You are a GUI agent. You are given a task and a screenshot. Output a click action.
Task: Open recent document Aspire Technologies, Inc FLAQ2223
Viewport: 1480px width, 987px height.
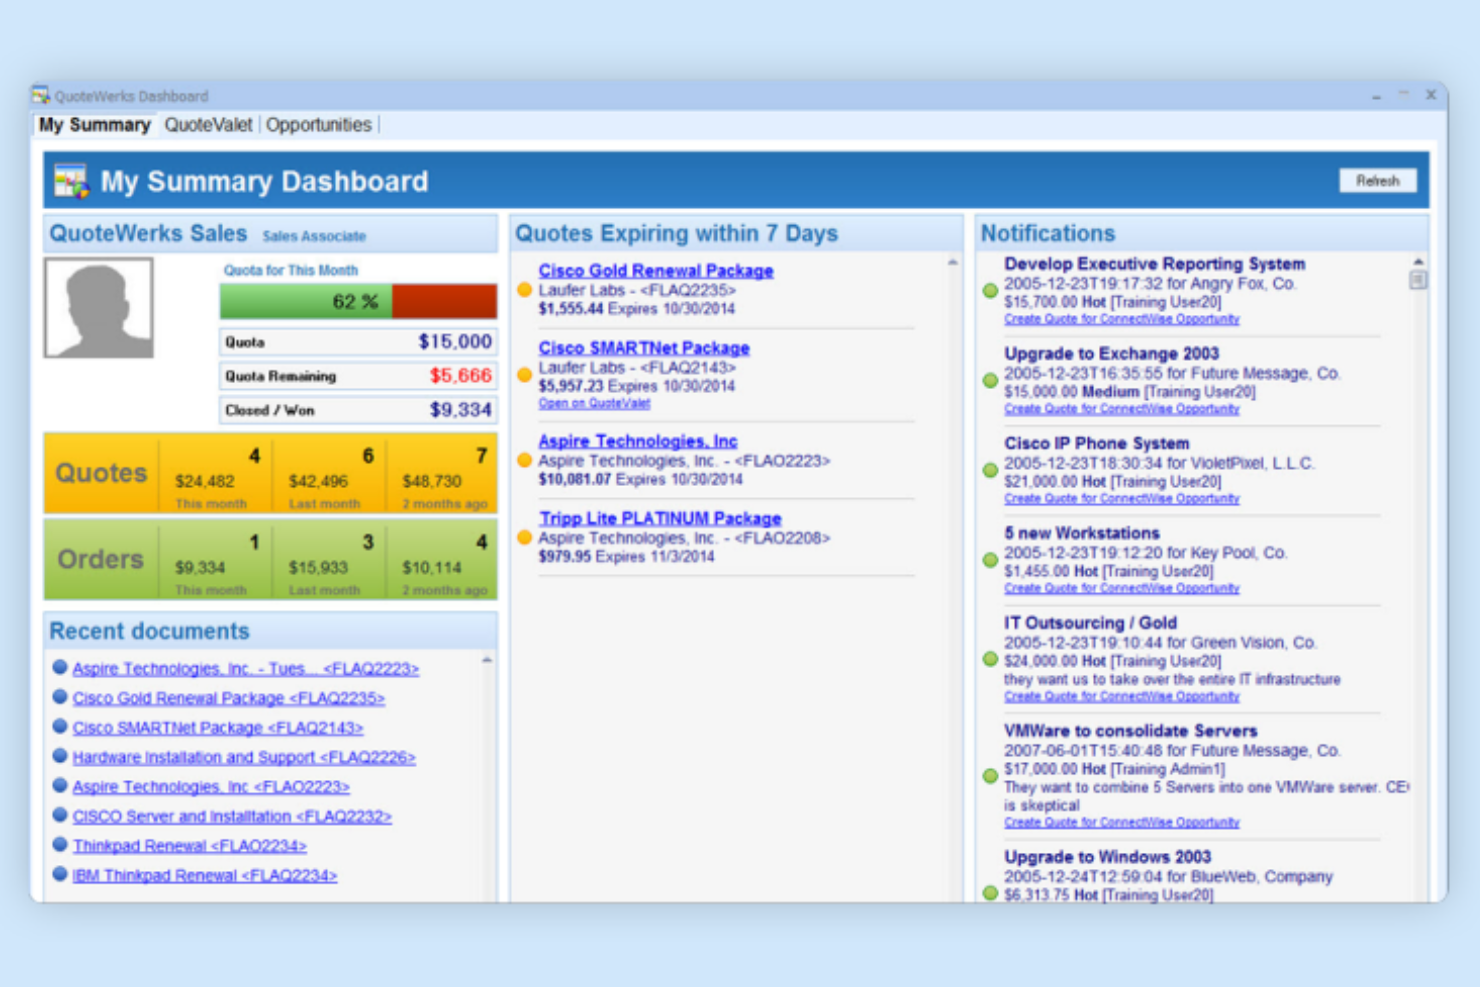211,787
